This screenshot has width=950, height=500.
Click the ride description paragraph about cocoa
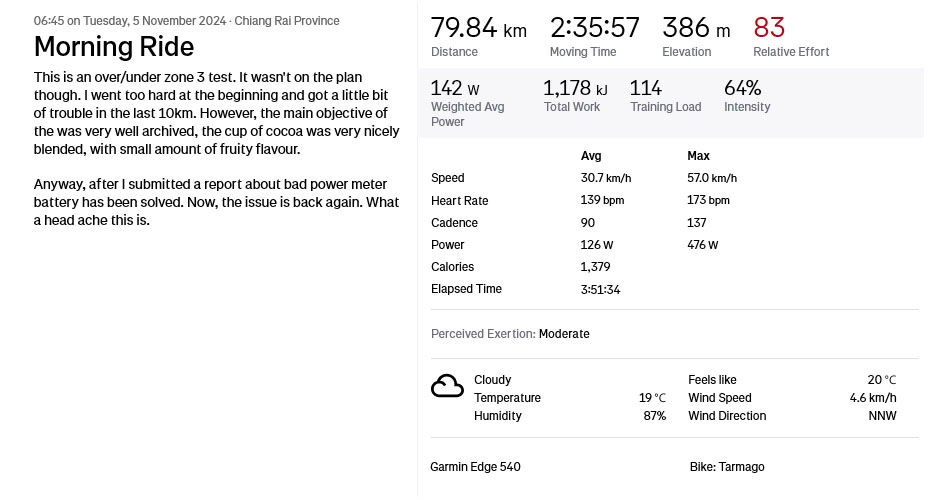point(216,113)
